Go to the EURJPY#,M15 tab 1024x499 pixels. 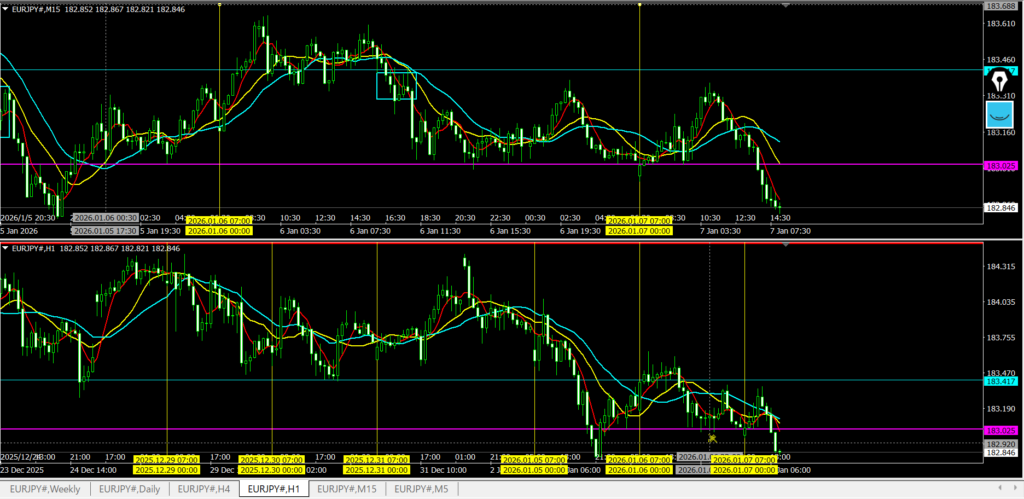coord(347,488)
